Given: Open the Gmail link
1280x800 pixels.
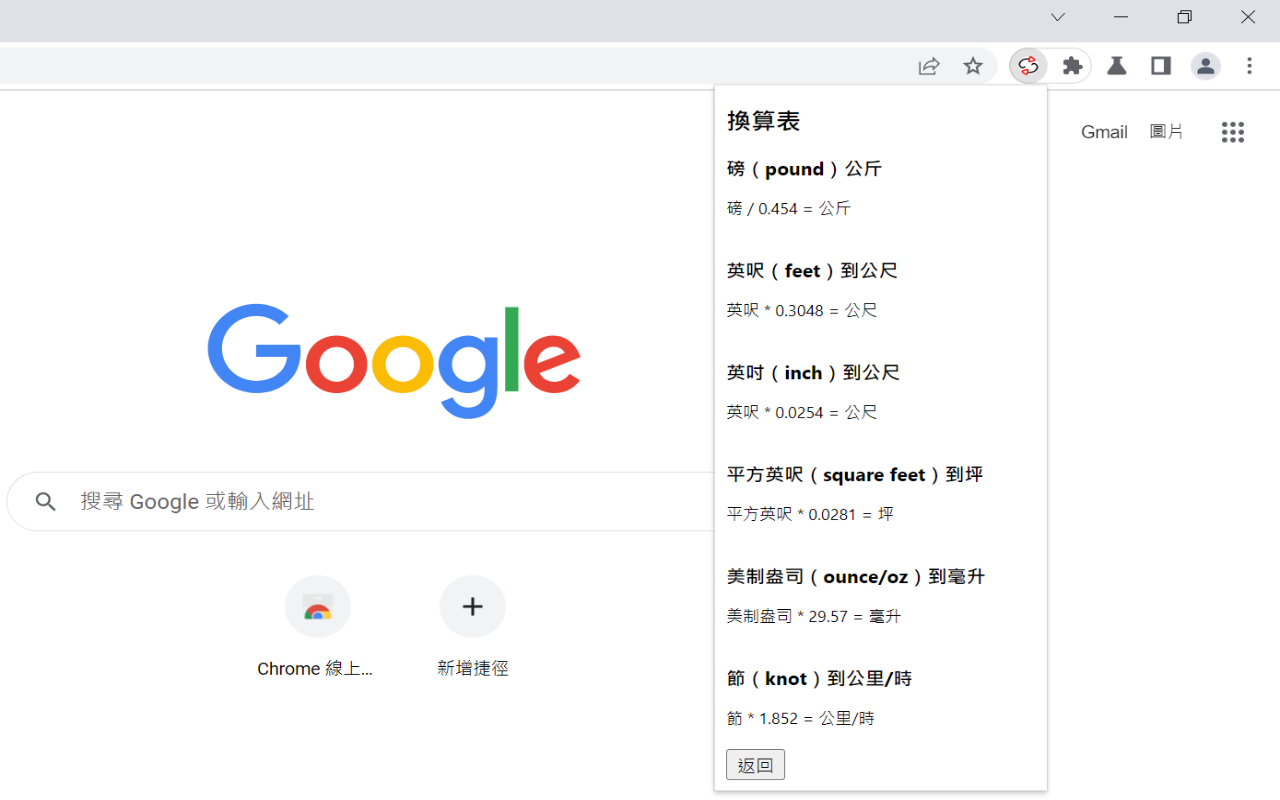Looking at the screenshot, I should coord(1104,132).
